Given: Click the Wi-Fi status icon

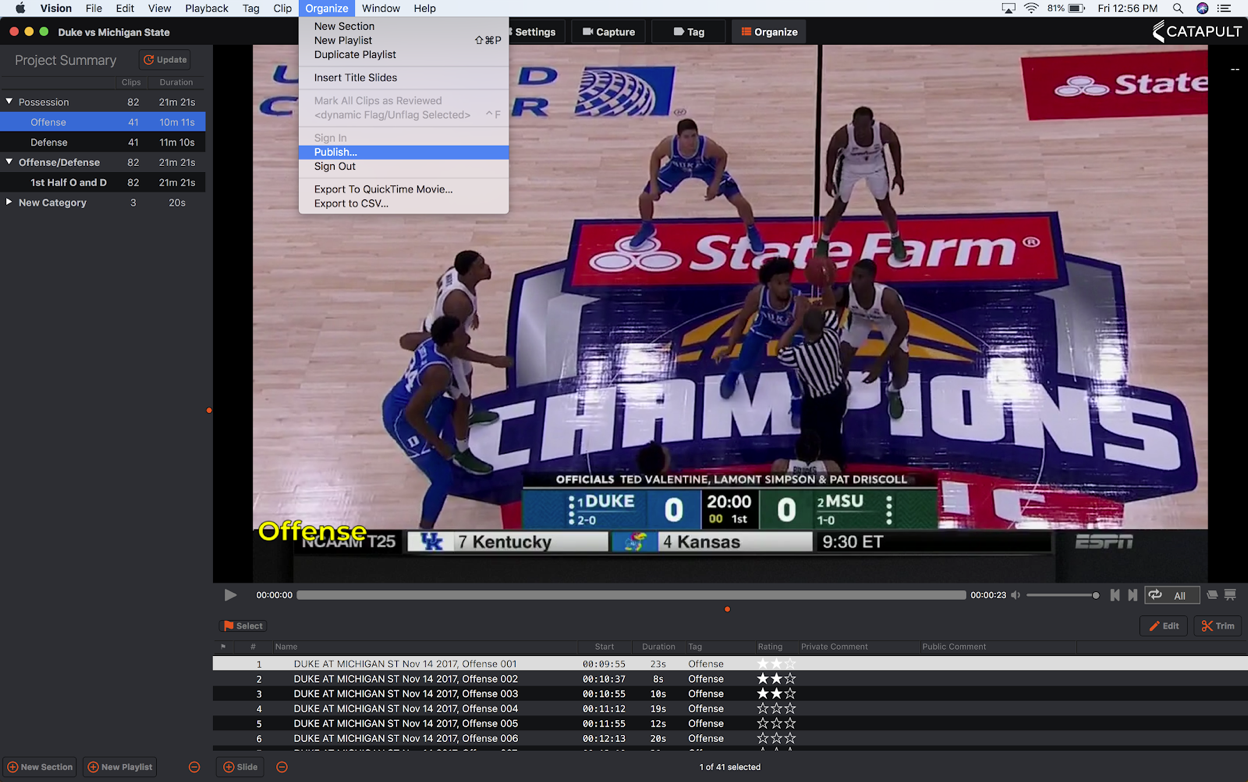Looking at the screenshot, I should pyautogui.click(x=1031, y=8).
